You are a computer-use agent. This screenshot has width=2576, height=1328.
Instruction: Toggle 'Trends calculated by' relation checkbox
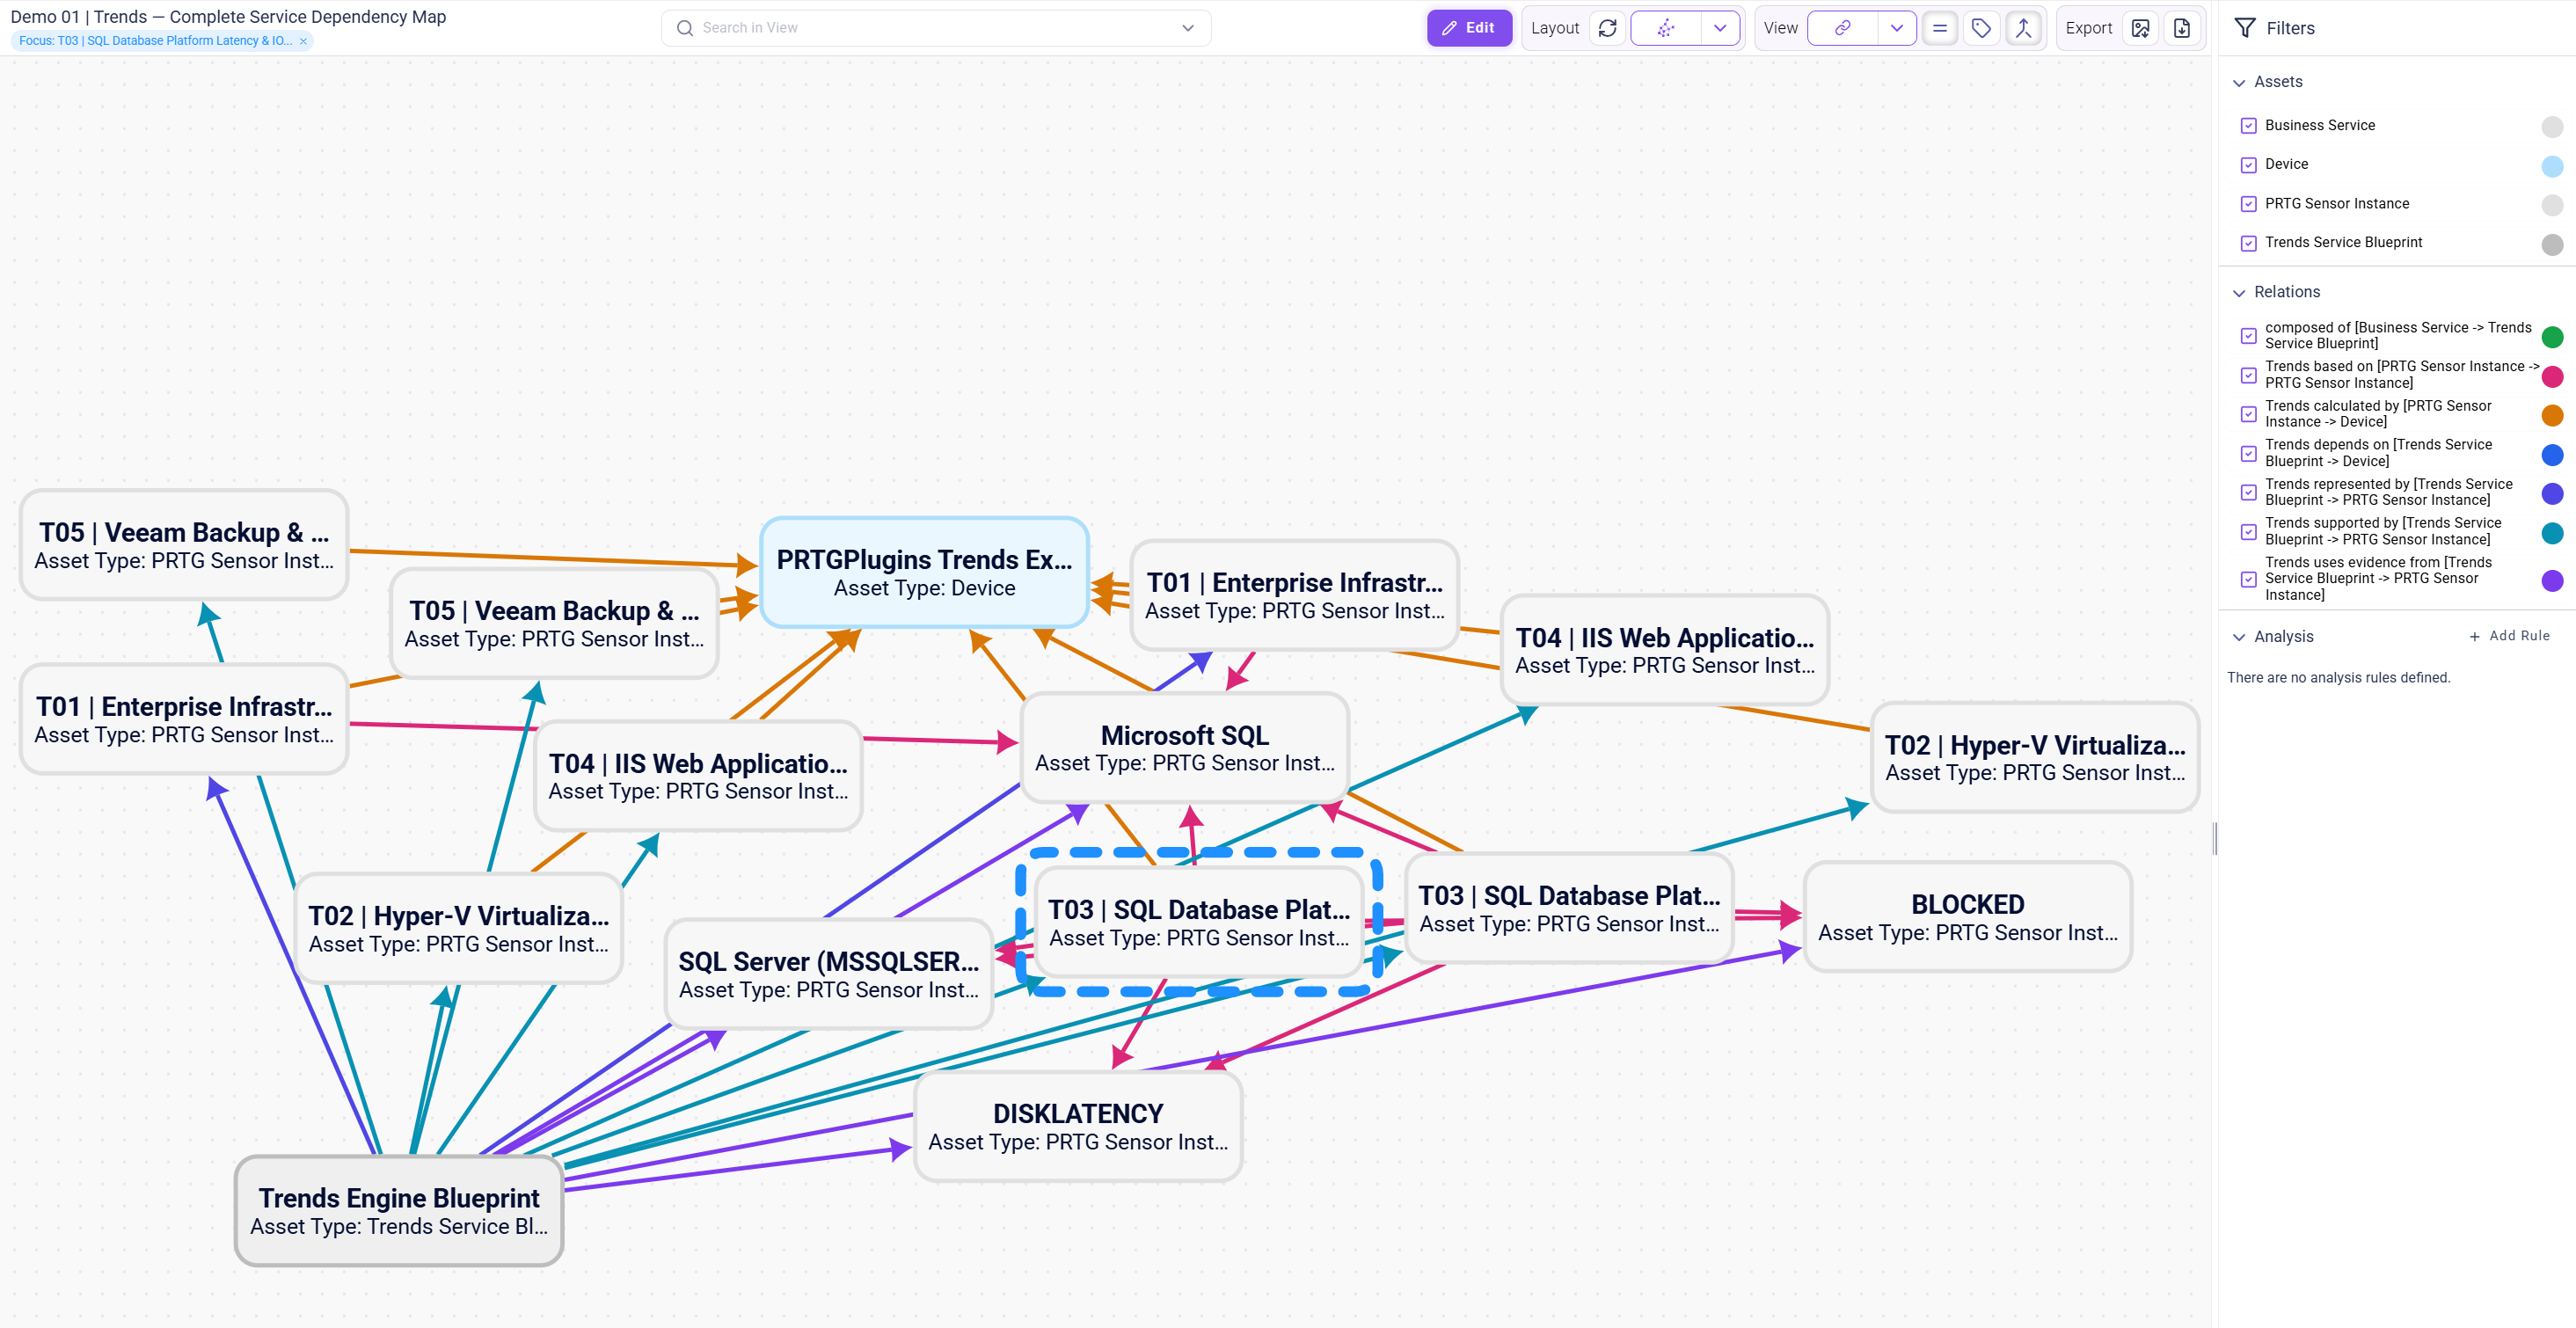(x=2248, y=414)
